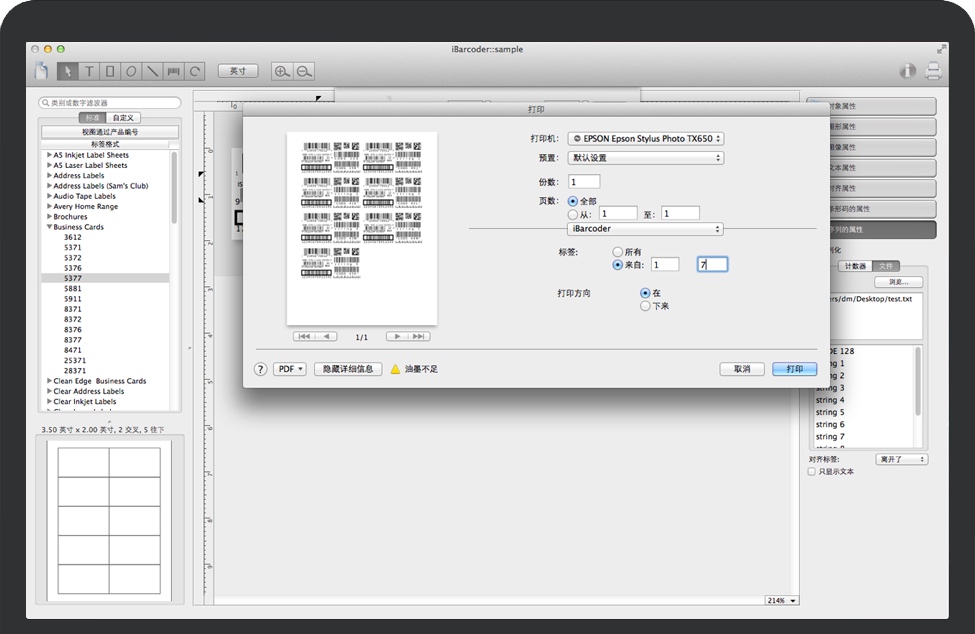This screenshot has height=634, width=975.
Task: Click the zoom out magnifier icon
Action: coord(304,71)
